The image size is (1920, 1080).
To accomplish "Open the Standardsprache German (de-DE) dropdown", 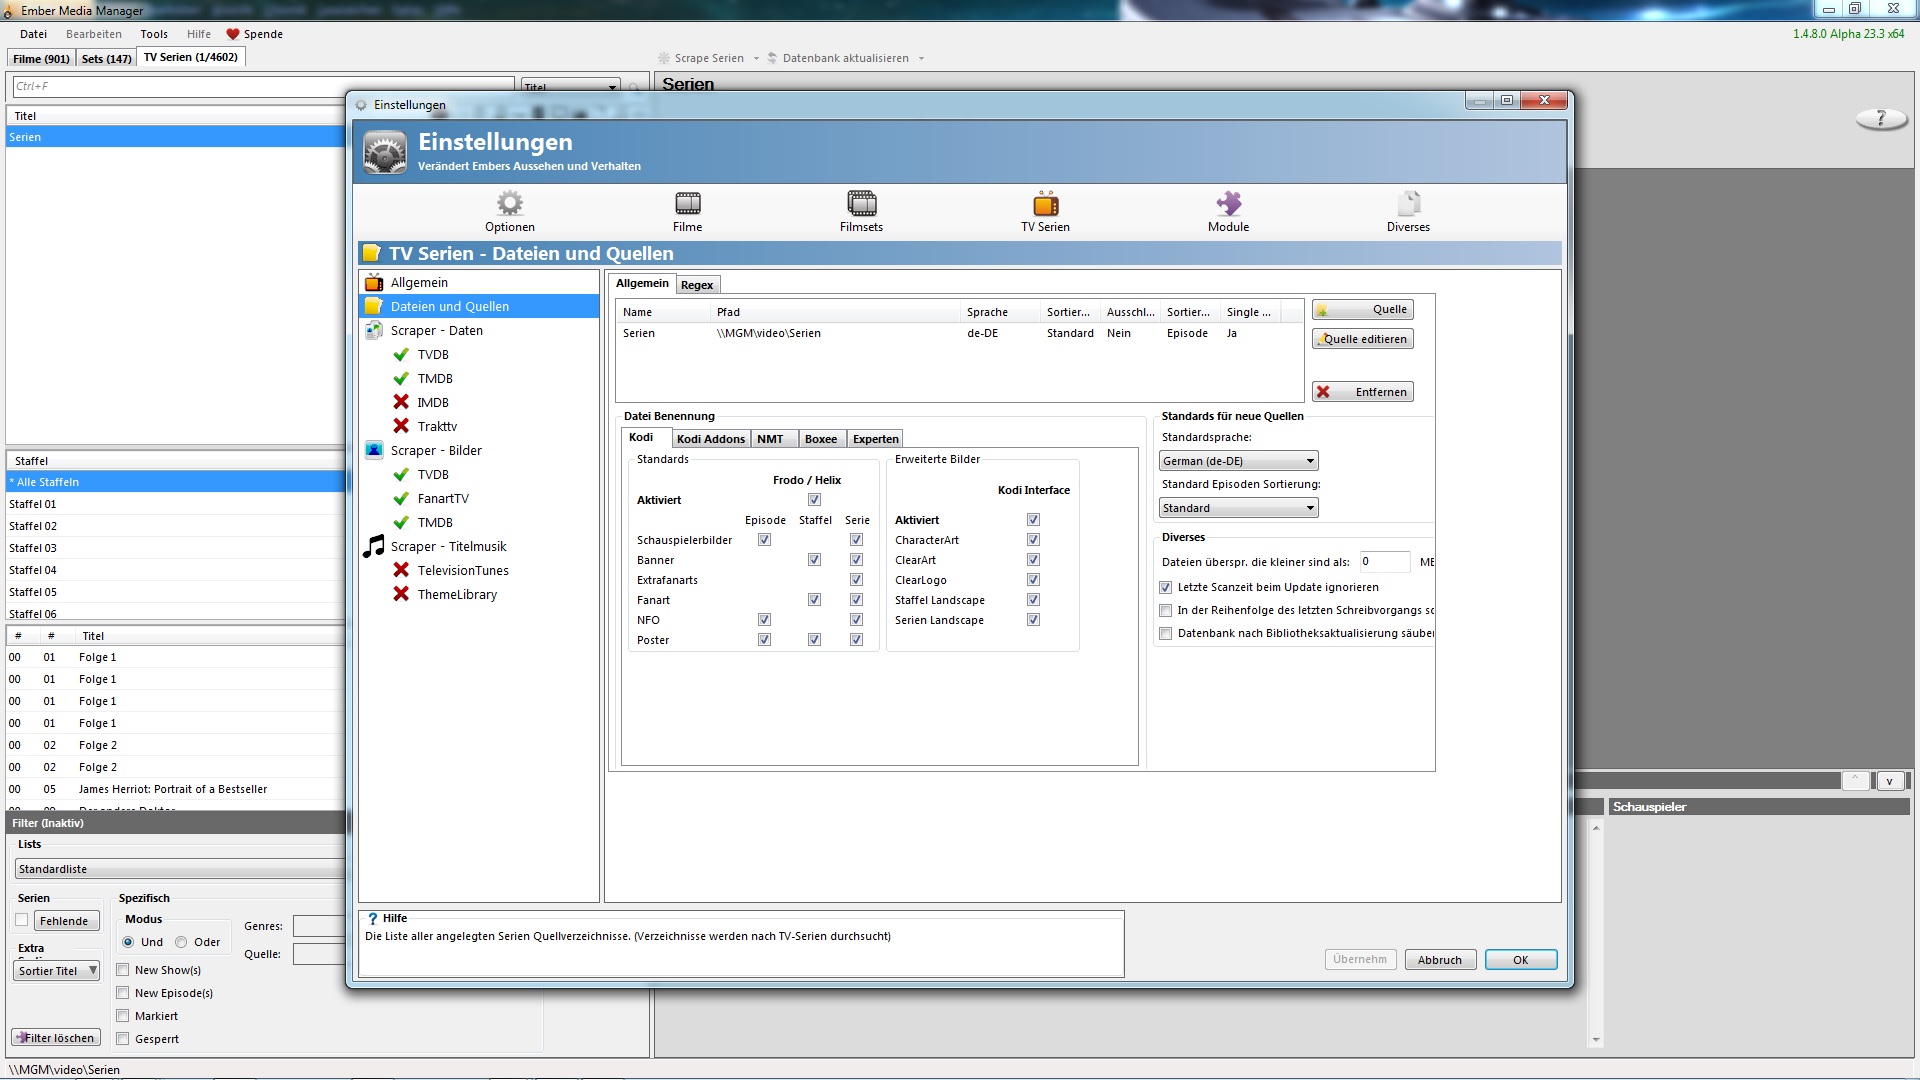I will [1238, 461].
